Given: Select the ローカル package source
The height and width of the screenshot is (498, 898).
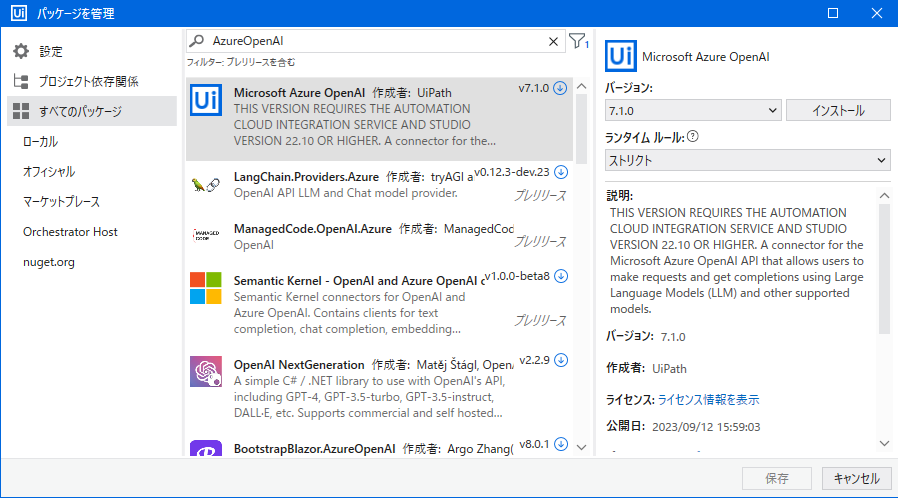Looking at the screenshot, I should [x=41, y=141].
